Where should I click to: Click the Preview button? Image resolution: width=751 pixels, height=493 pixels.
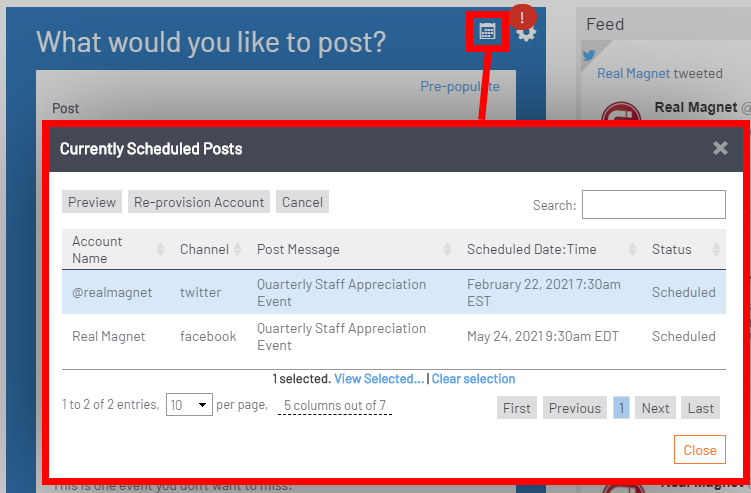[92, 202]
